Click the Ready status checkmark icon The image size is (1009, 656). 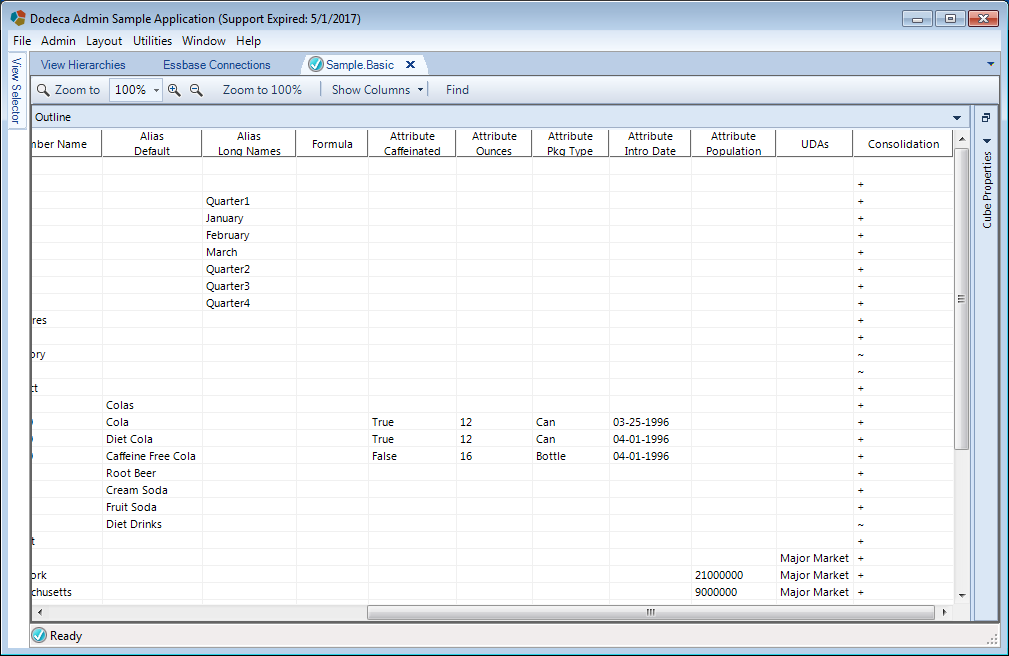(x=39, y=635)
